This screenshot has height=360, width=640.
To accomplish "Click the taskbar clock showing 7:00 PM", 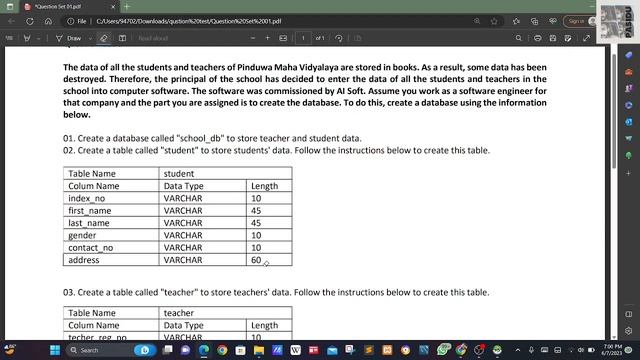I will click(612, 350).
